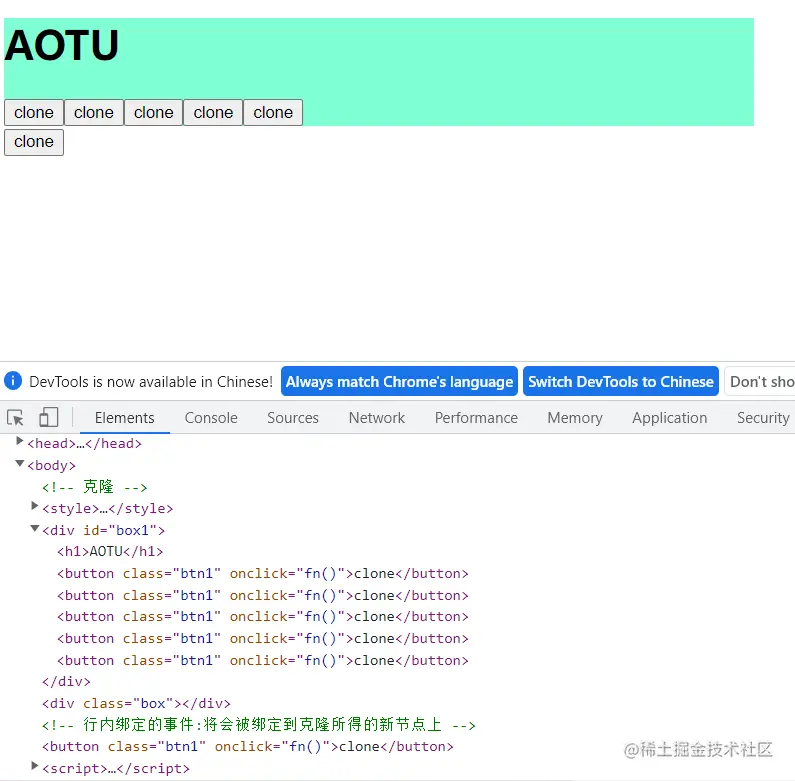Image resolution: width=795 pixels, height=781 pixels.
Task: Open the Security tab
Action: [x=763, y=418]
